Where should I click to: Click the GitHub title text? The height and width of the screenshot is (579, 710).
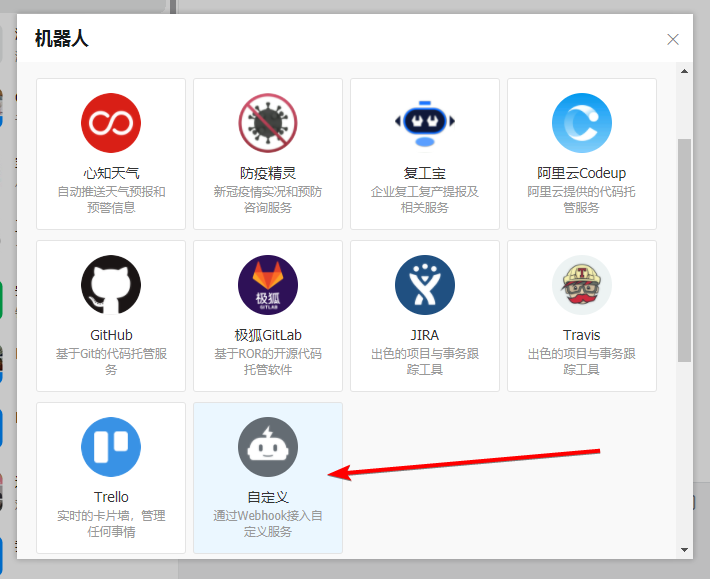click(111, 335)
